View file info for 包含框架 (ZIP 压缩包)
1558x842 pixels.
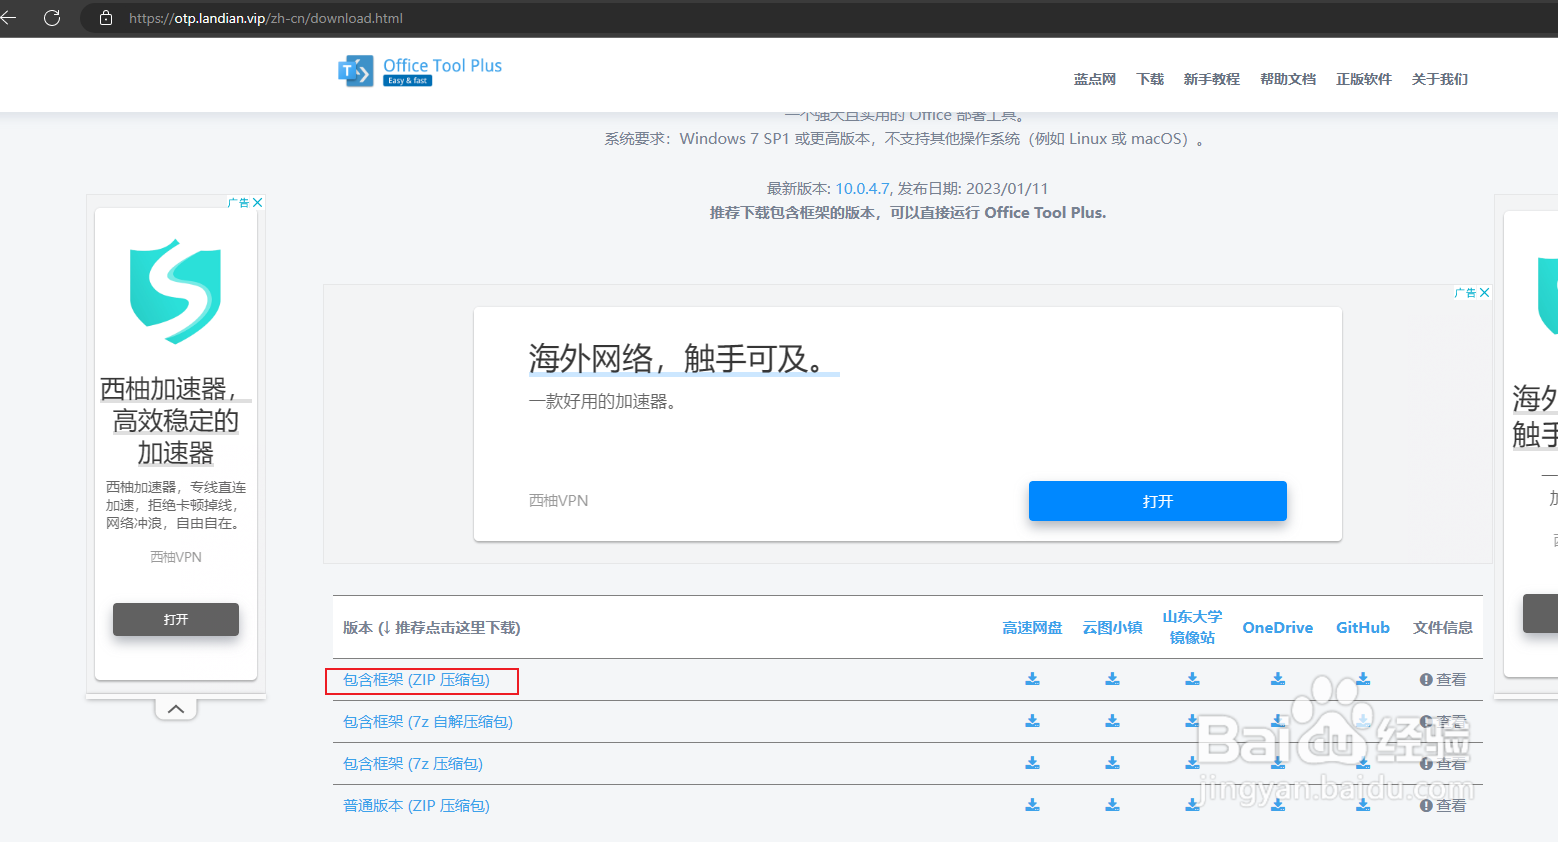1443,680
